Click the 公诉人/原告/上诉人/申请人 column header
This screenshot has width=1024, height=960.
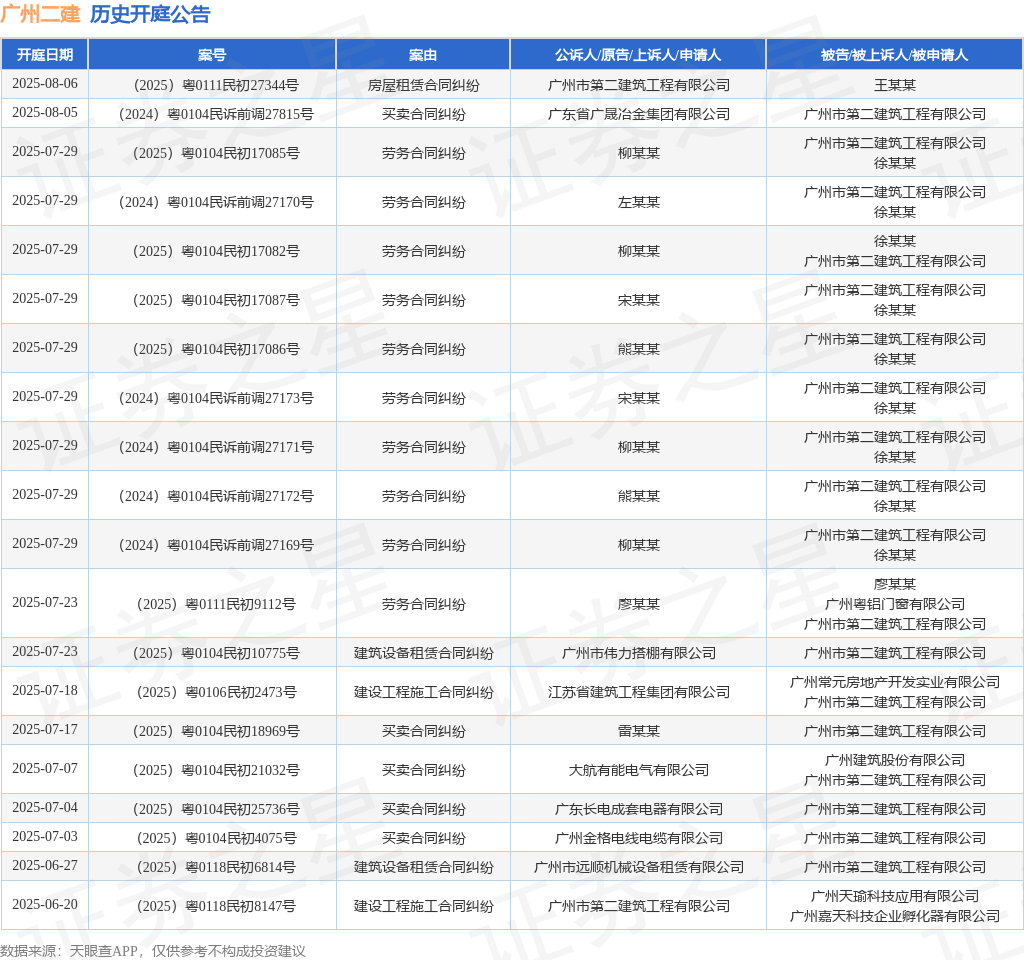point(638,55)
